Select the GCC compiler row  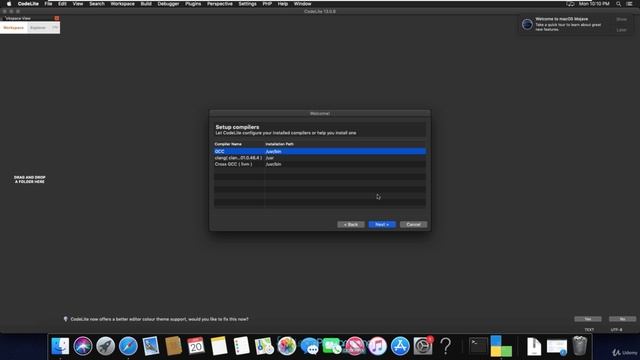tap(320, 151)
